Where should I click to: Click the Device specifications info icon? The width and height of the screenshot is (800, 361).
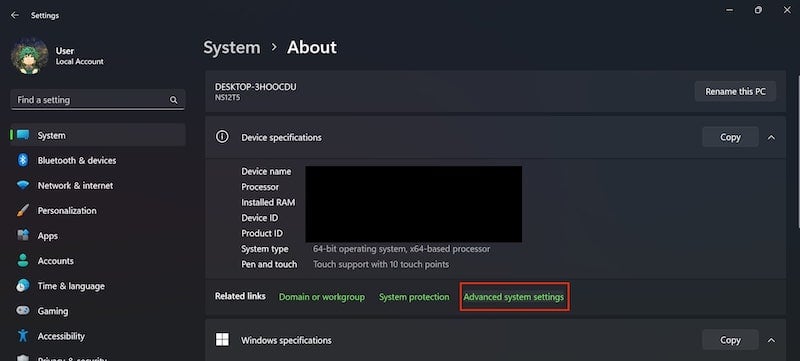(x=222, y=137)
